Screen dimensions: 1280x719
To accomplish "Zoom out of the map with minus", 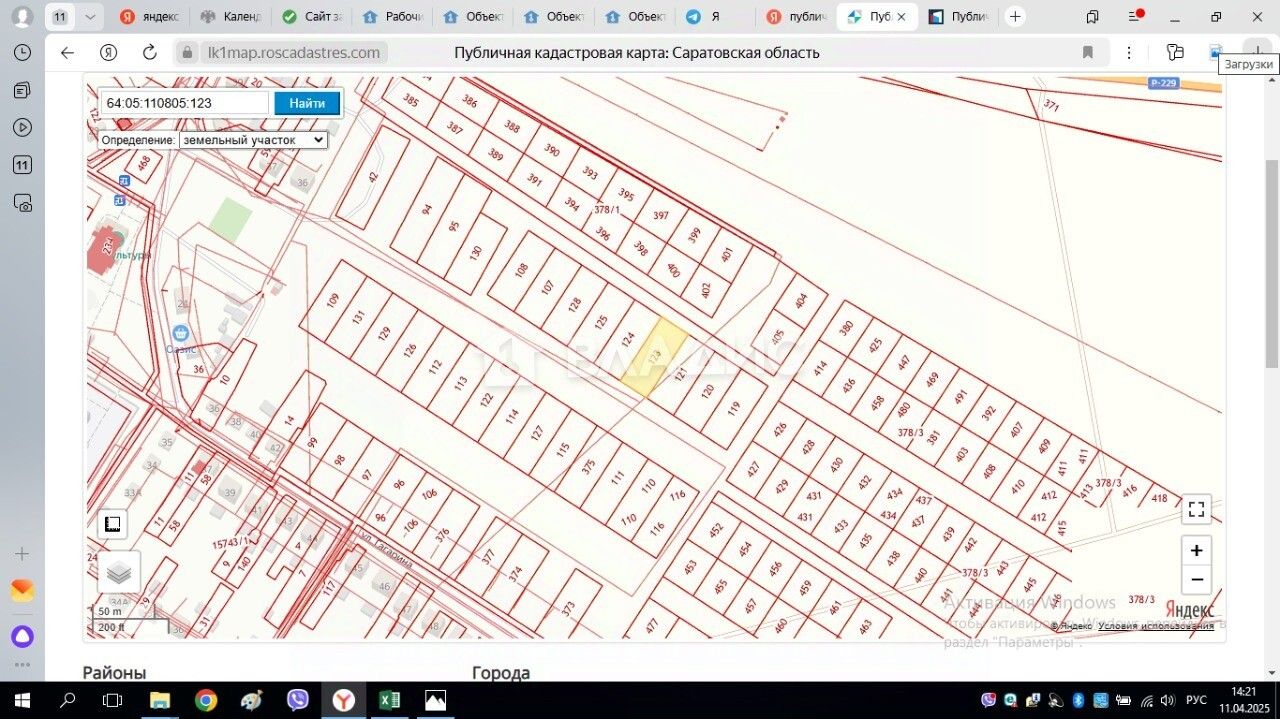I will point(1196,579).
